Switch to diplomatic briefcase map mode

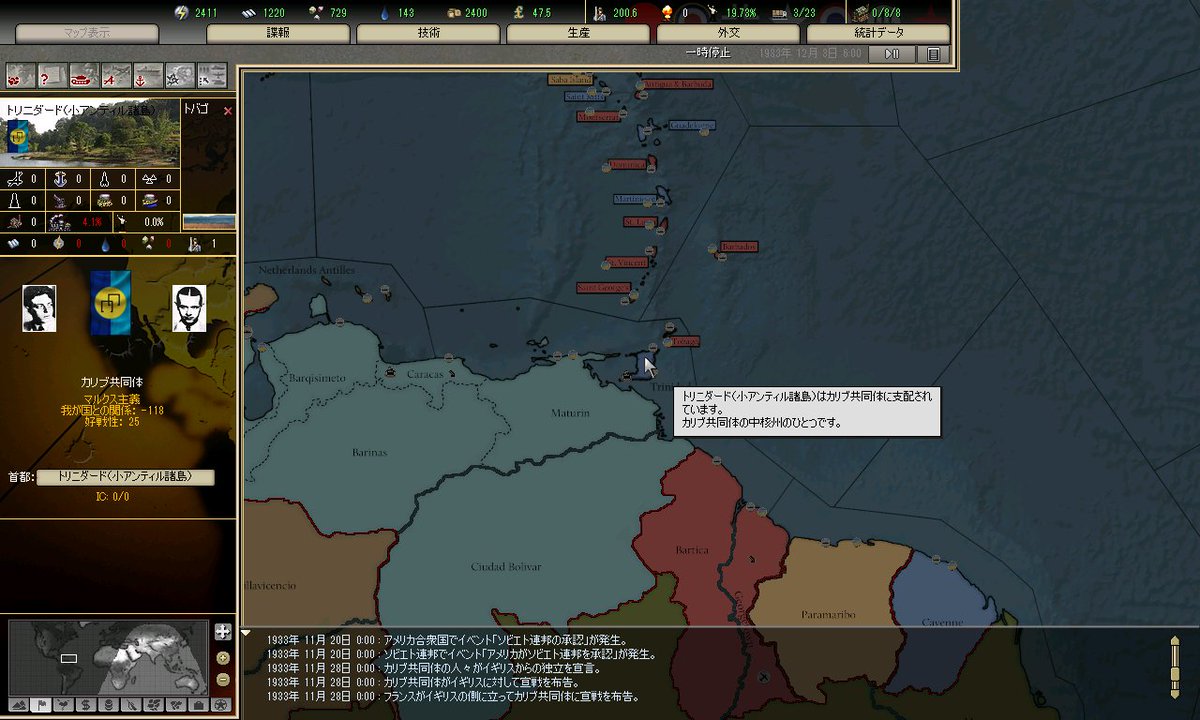click(198, 705)
